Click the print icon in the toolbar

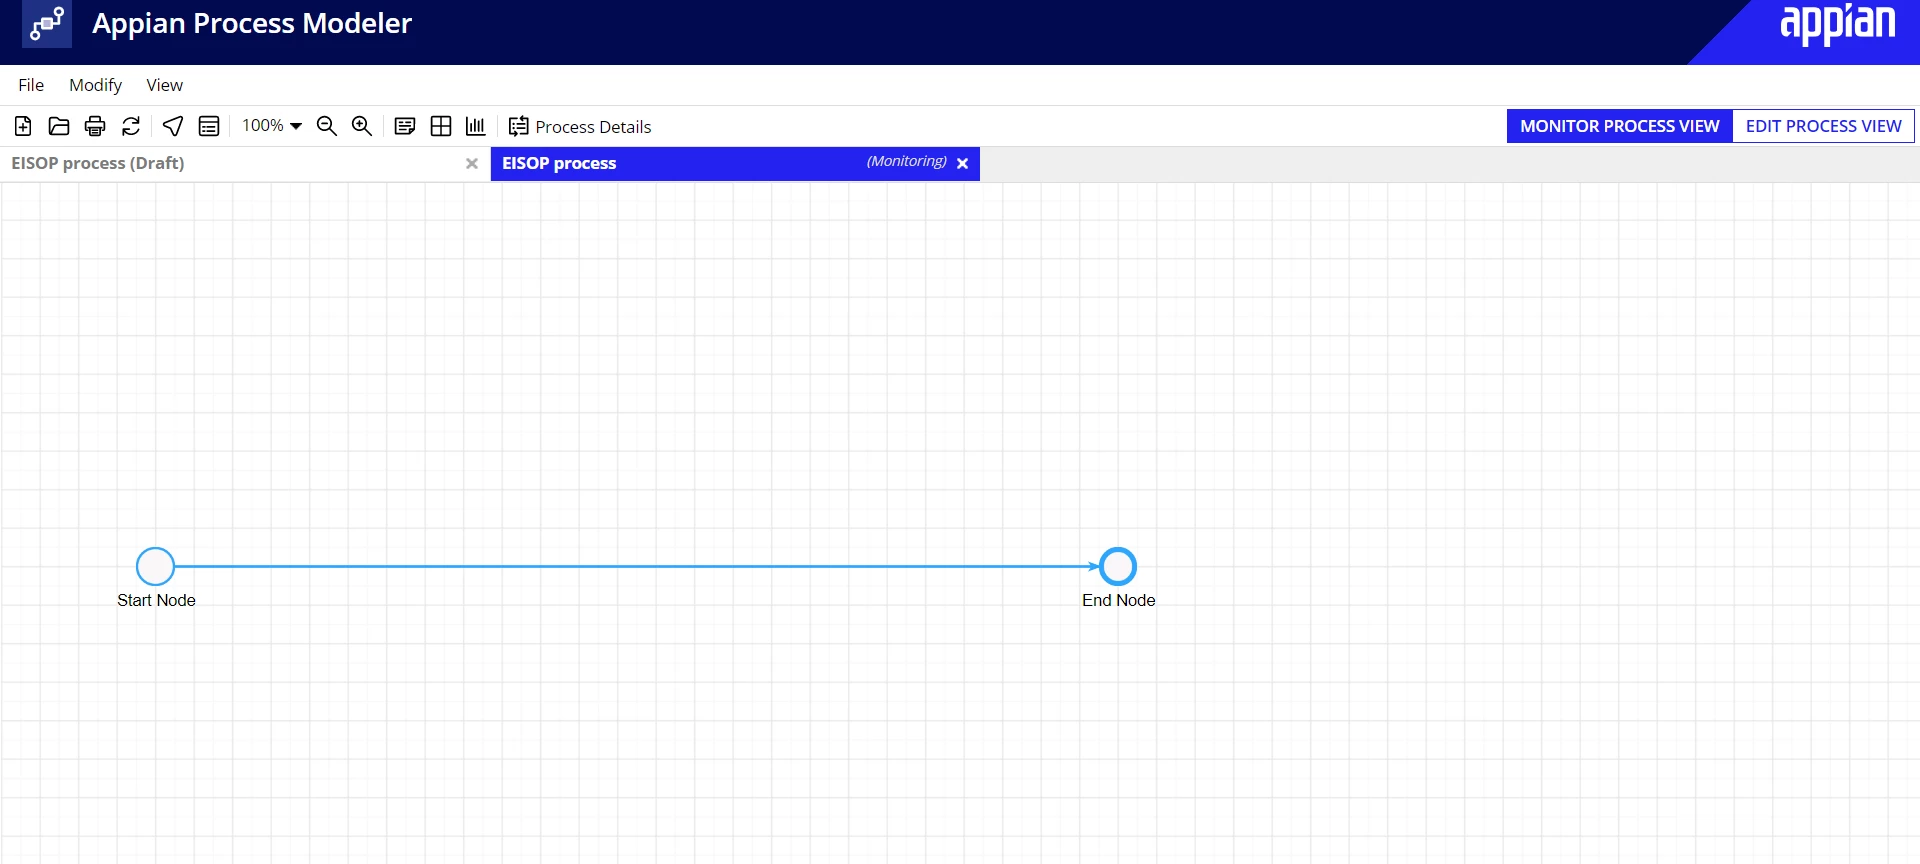95,126
